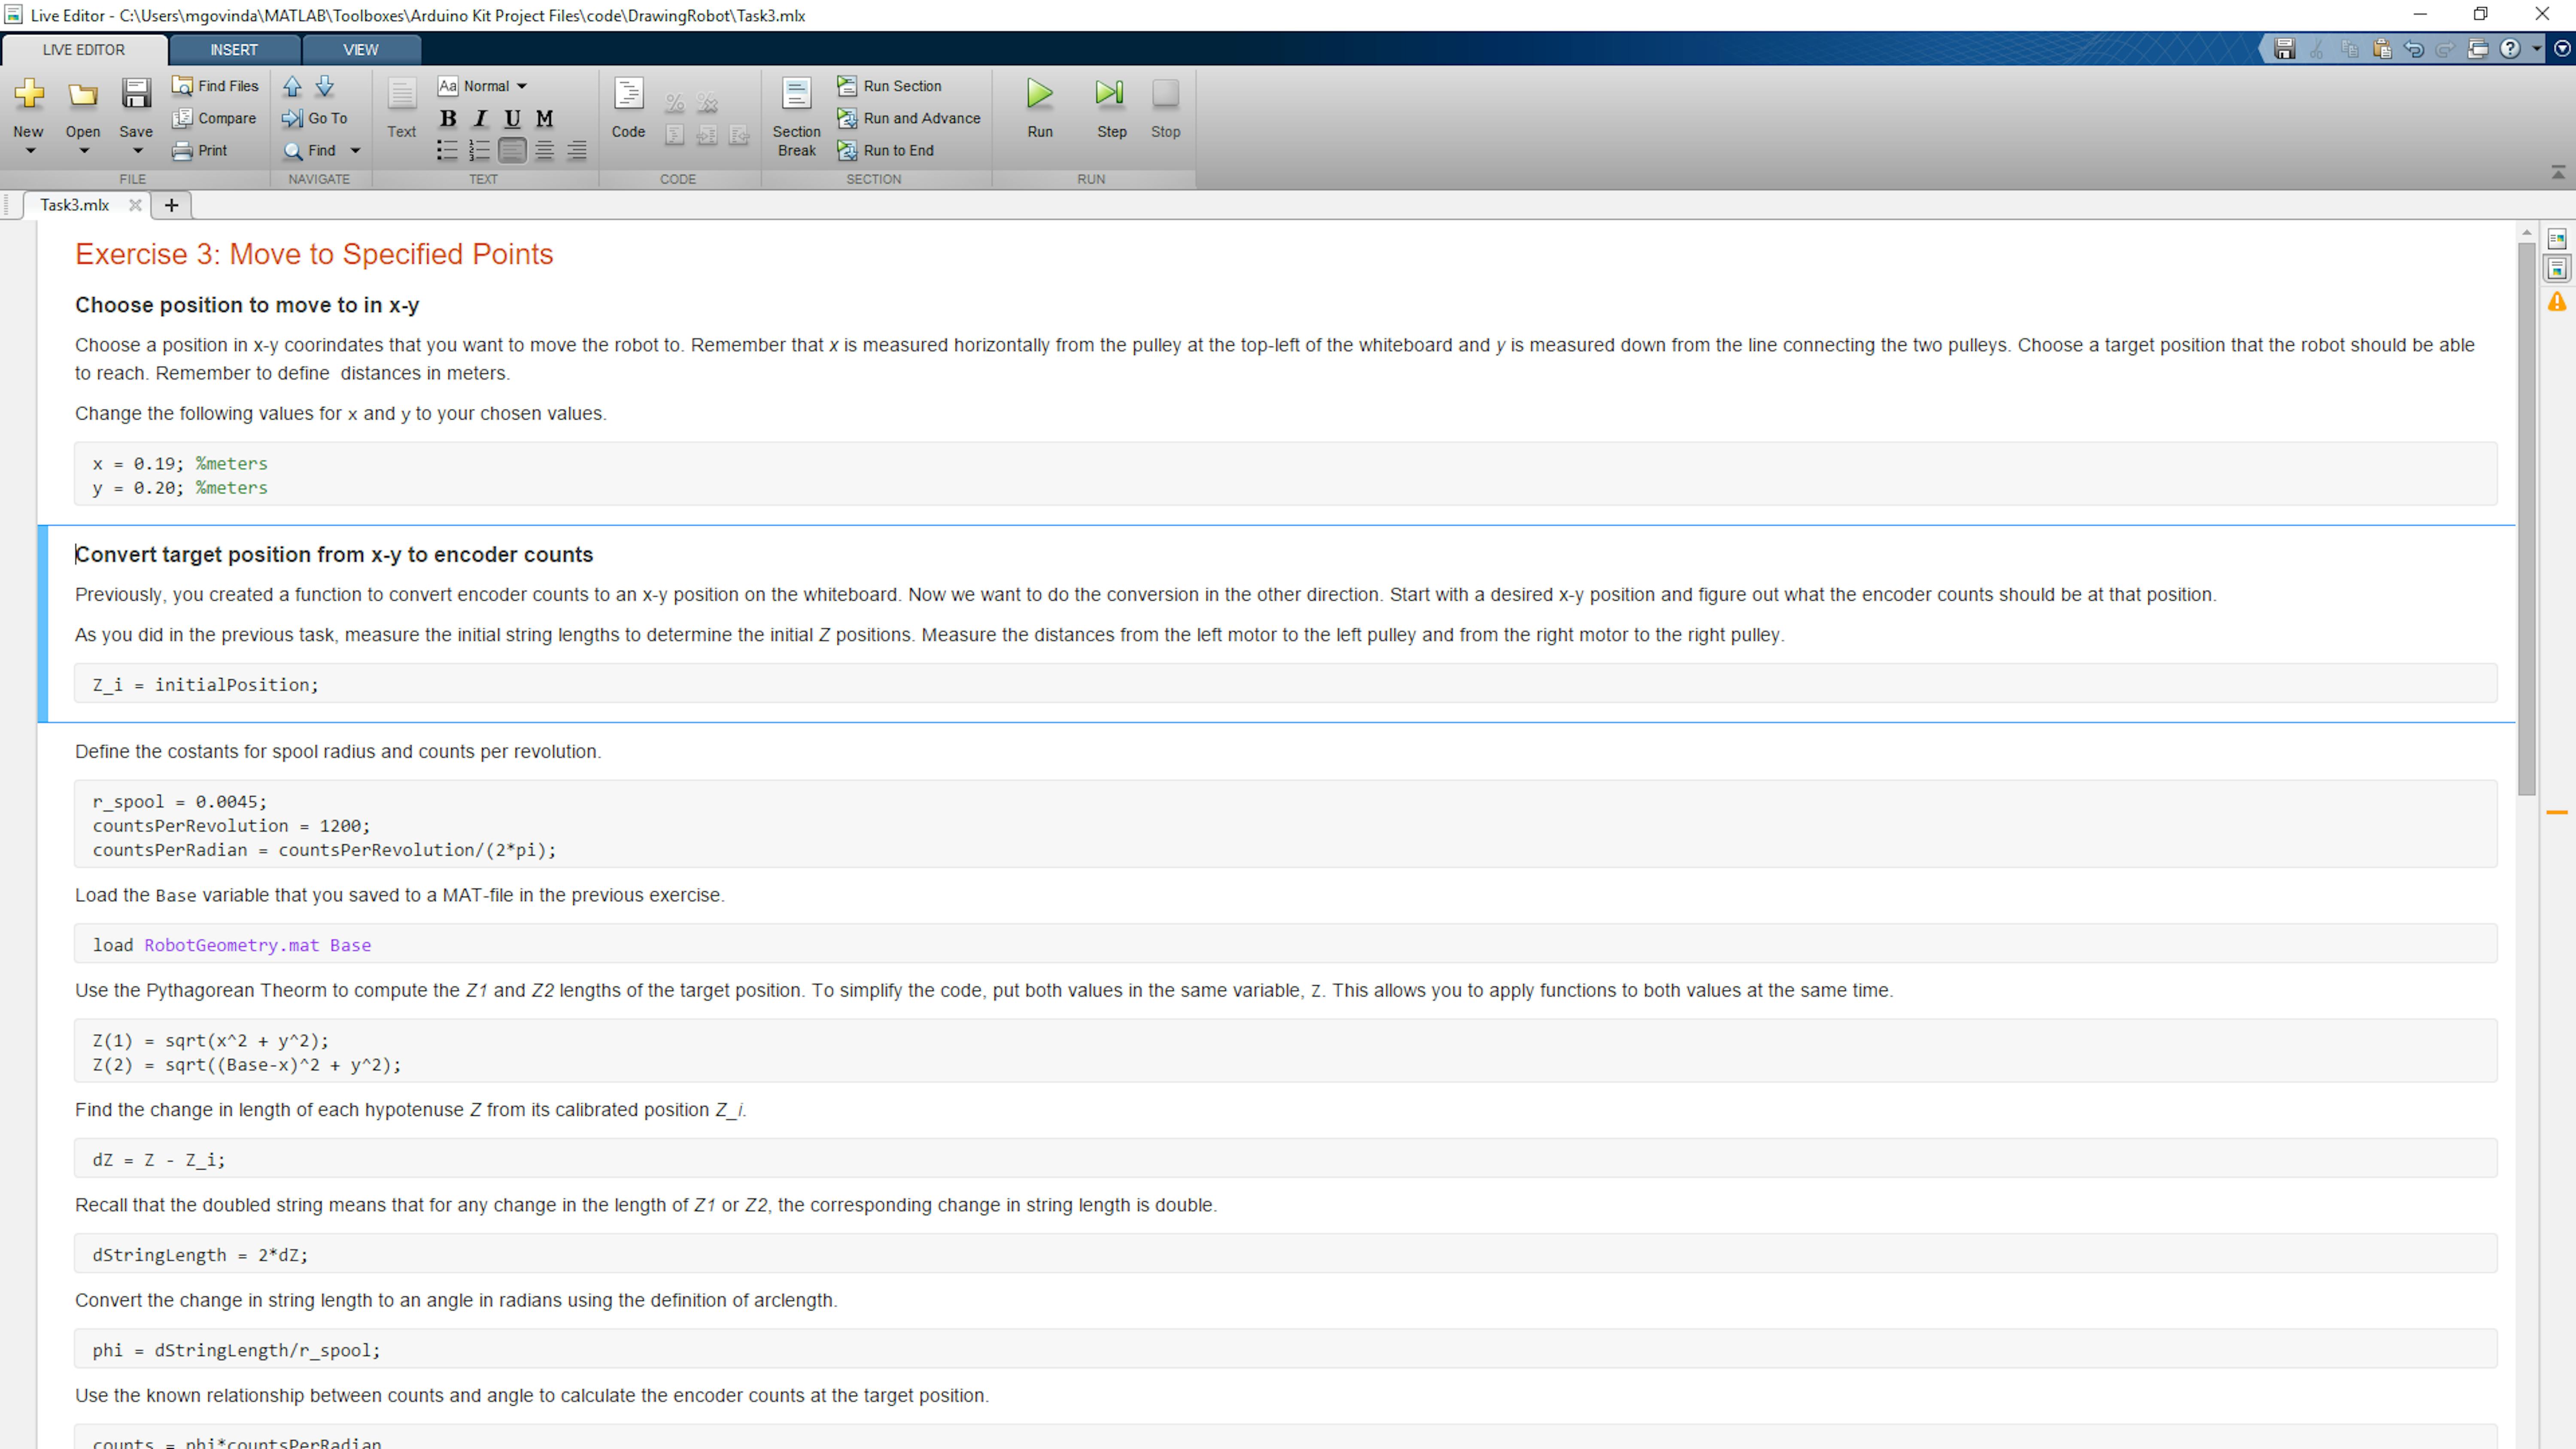Screen dimensions: 2576x1449
Task: Open the Help question mark icon
Action: point(2510,49)
